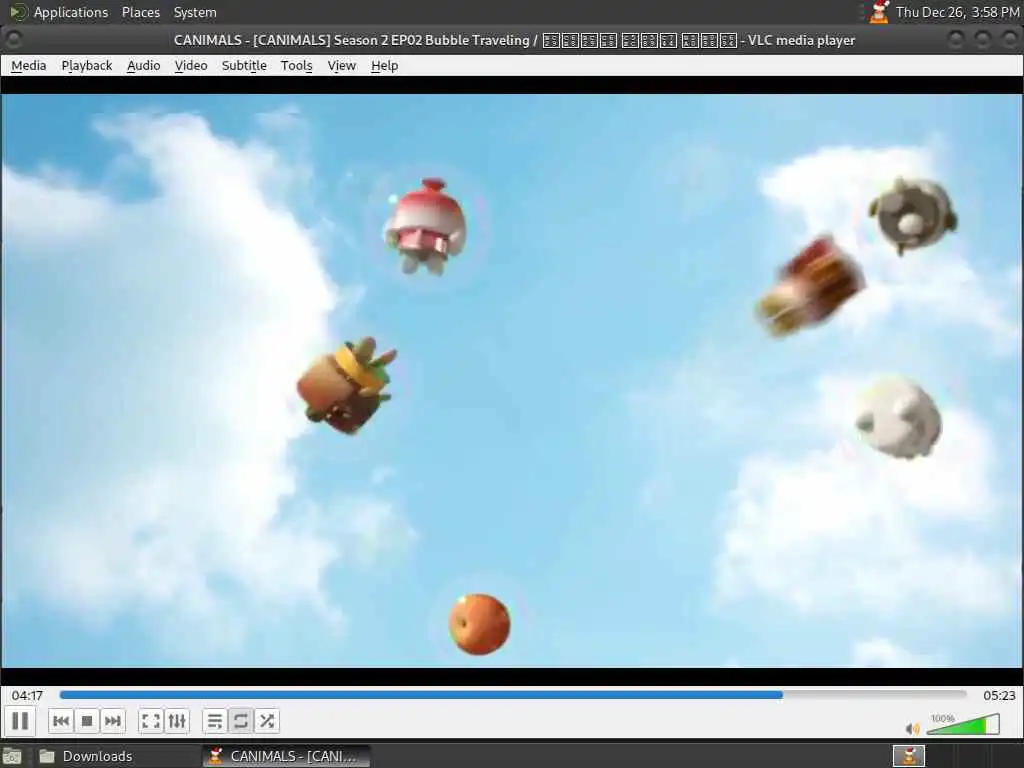Click the VLC cone tray icon in top panel
The width and height of the screenshot is (1024, 768).
coord(879,12)
